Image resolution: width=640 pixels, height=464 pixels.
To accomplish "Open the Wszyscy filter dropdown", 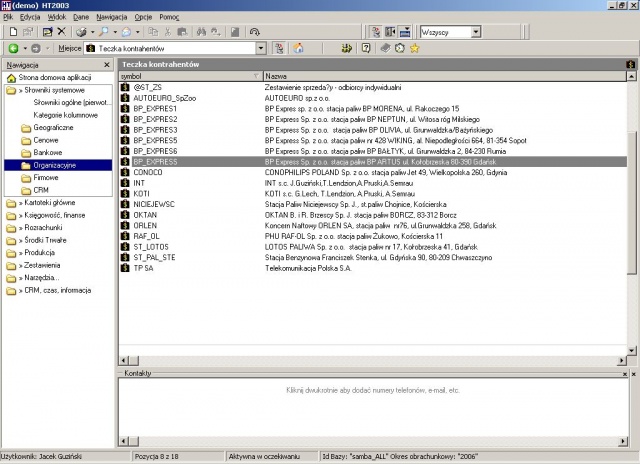I will coord(476,32).
